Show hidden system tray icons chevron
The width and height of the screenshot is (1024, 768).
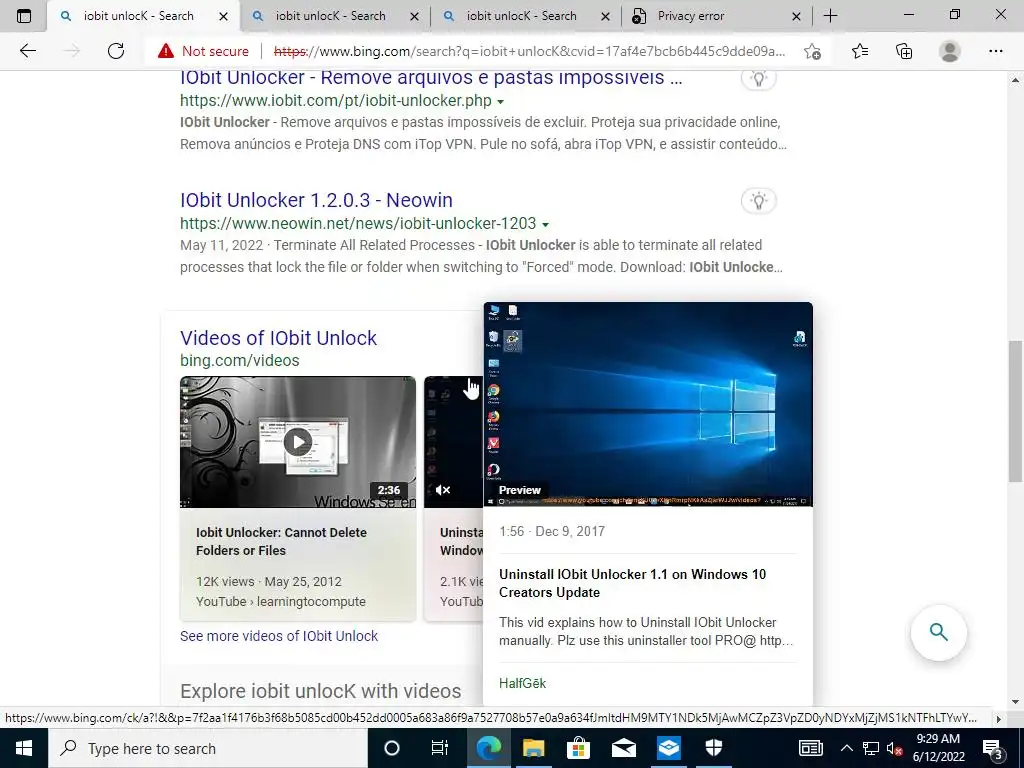(846, 748)
